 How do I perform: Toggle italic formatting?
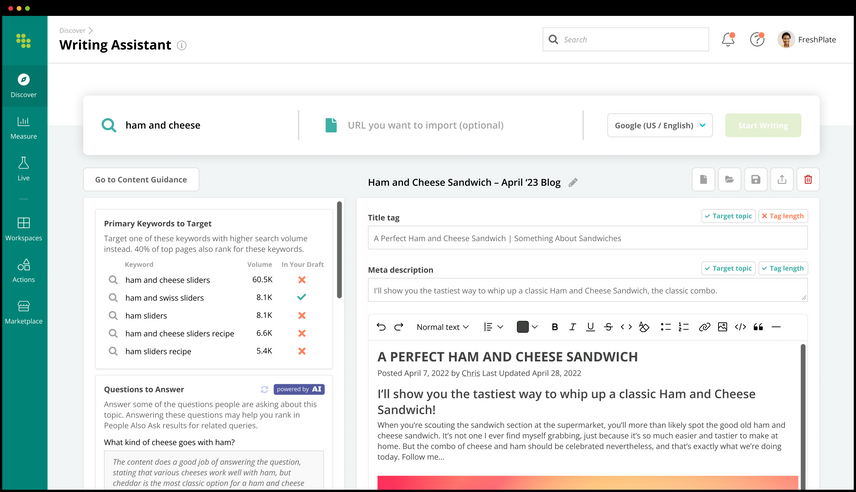click(572, 327)
